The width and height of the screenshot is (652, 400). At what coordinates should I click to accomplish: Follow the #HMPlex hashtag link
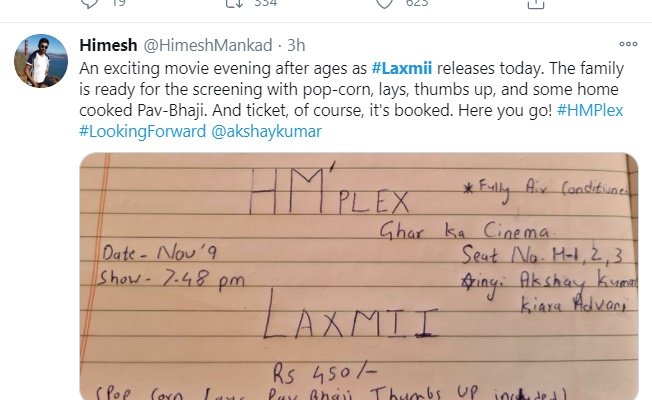point(589,110)
